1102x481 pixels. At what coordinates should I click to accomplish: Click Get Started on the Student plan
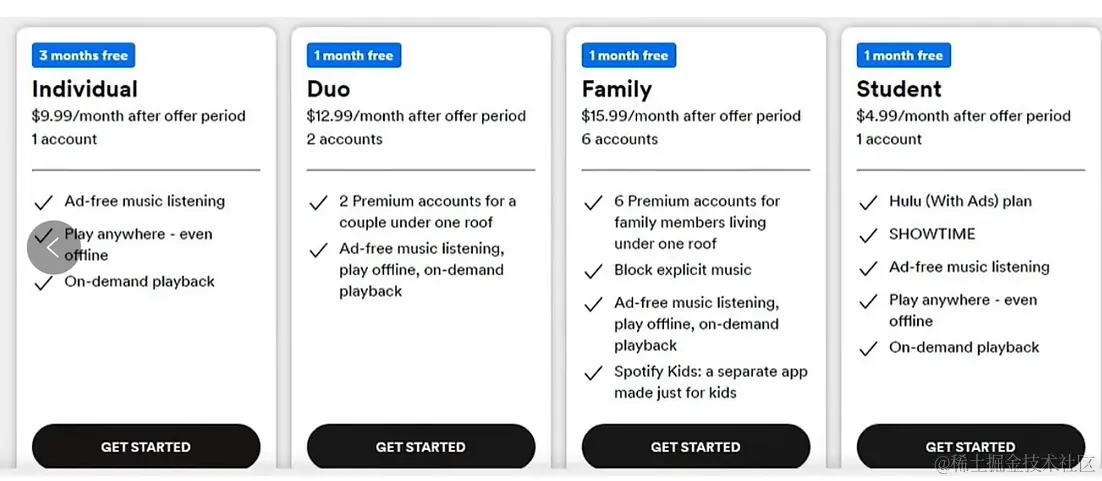[x=971, y=447]
